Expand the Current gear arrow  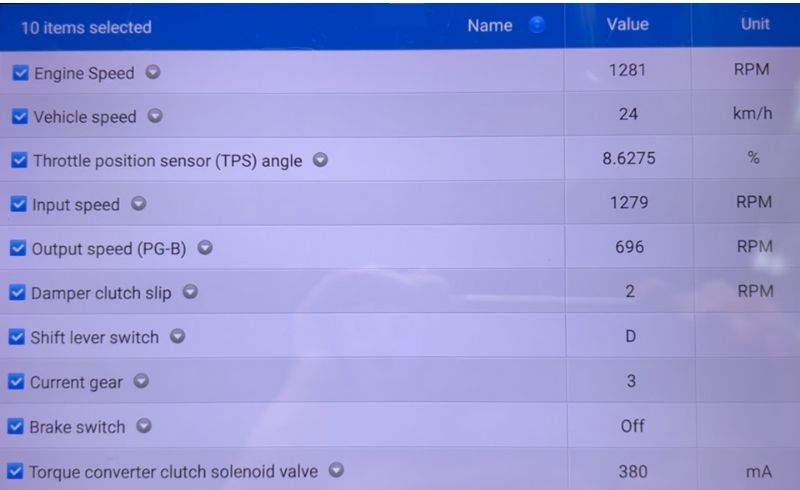[x=141, y=381]
